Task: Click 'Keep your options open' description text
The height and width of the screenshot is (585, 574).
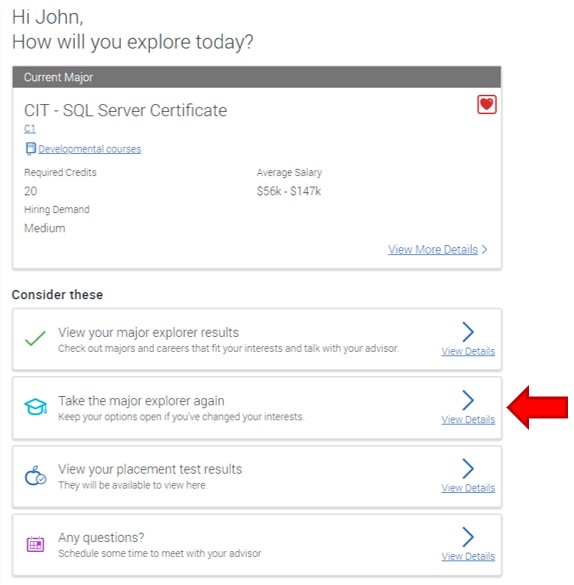Action: (181, 417)
